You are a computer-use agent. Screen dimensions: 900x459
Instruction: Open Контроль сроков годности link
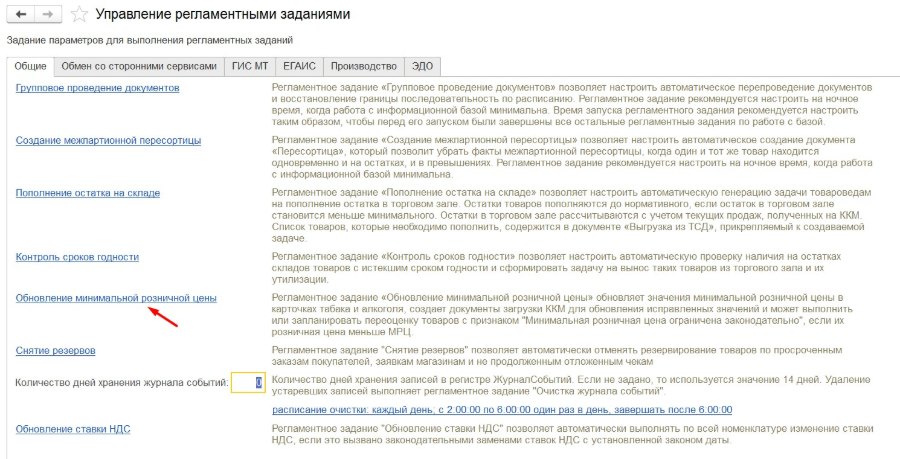[77, 257]
